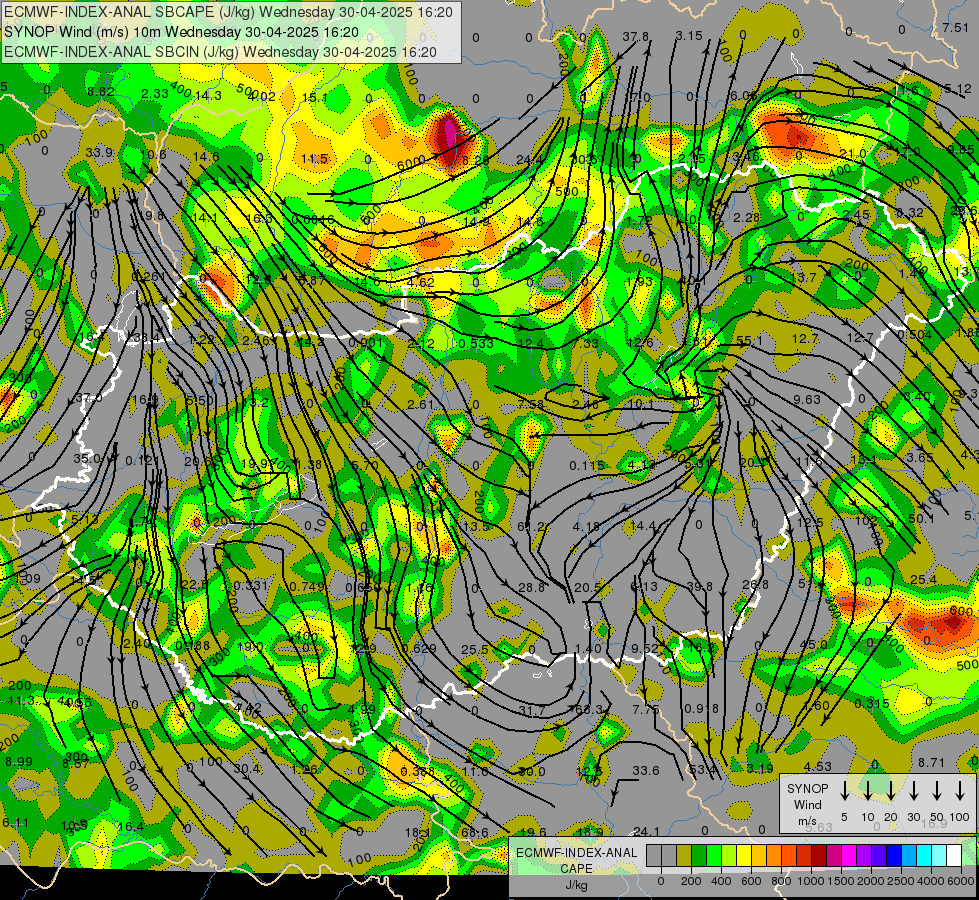Click the map value 50.1
Image resolution: width=979 pixels, height=900 pixels.
[x=921, y=519]
